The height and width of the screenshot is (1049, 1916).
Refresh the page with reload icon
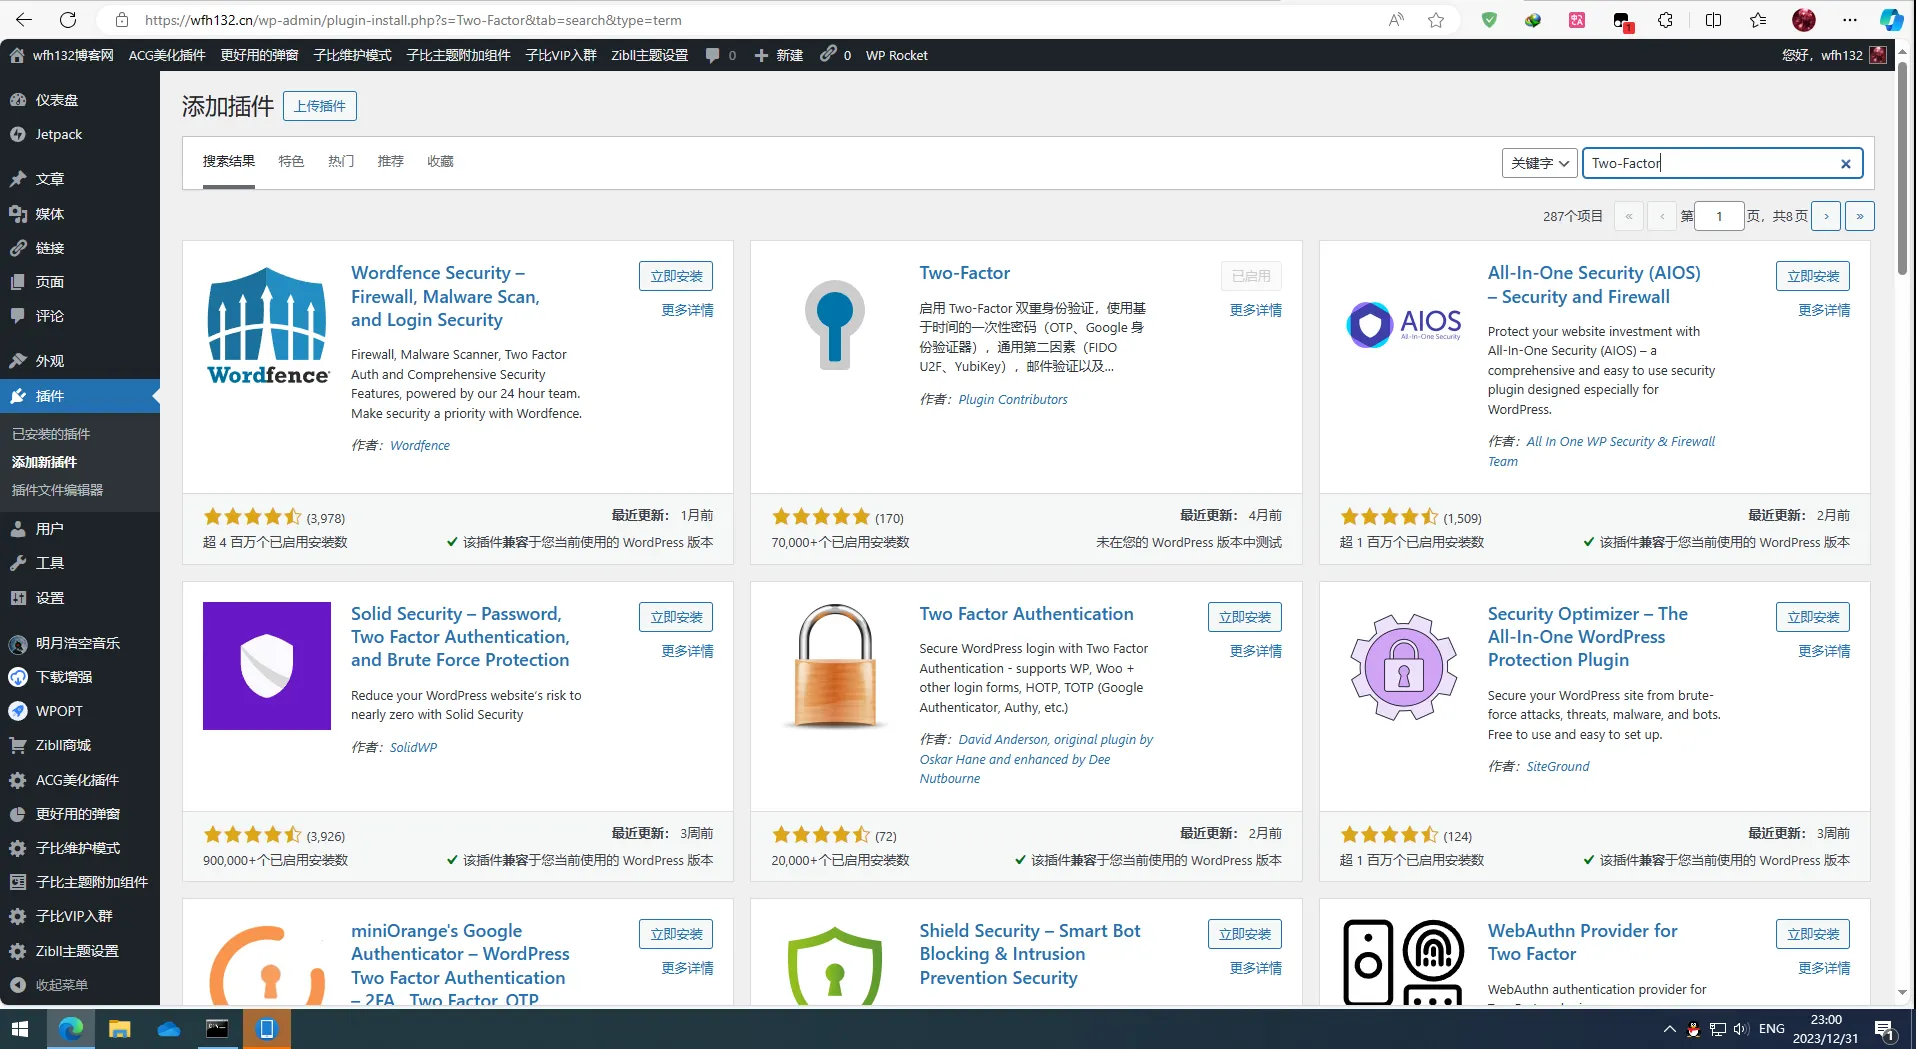click(x=68, y=20)
